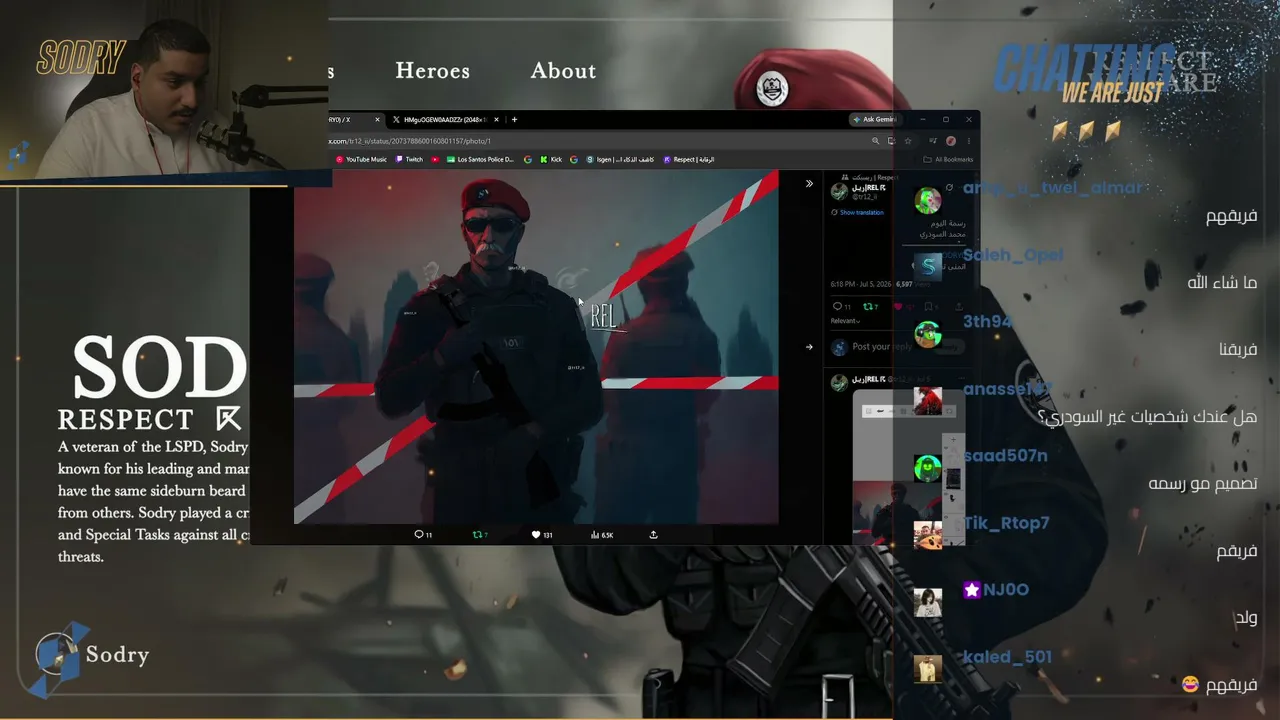Click the zoom magnifier icon in address bar

pos(875,141)
